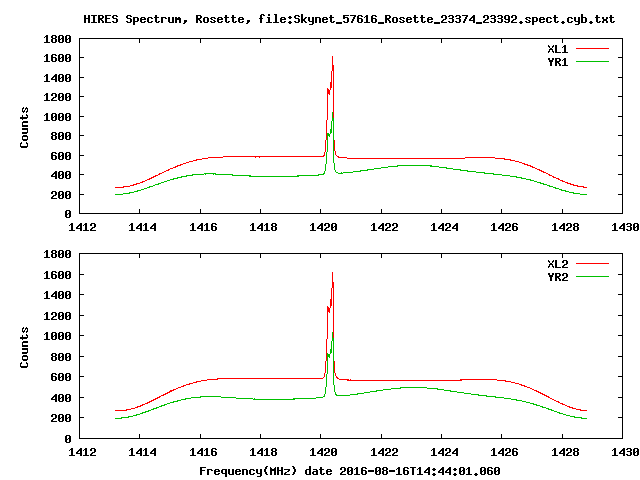Click the 1424 tick label on bottom plot
The width and height of the screenshot is (640, 480).
[x=444, y=452]
